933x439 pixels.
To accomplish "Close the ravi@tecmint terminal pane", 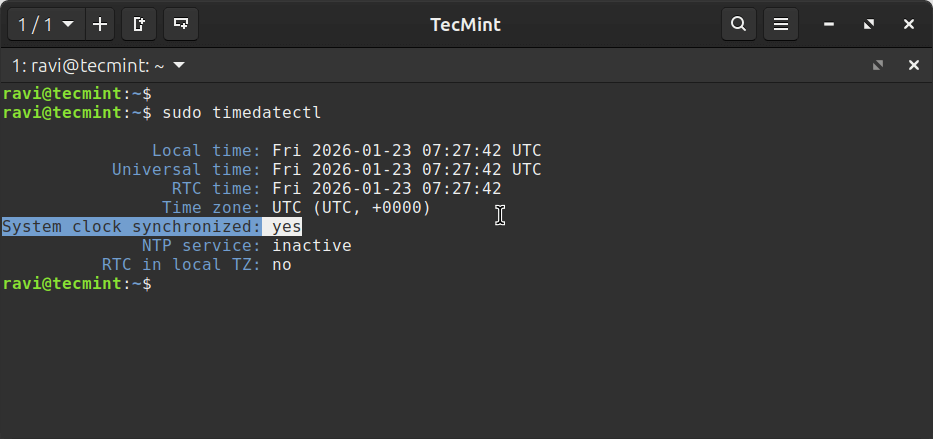I will tap(914, 65).
